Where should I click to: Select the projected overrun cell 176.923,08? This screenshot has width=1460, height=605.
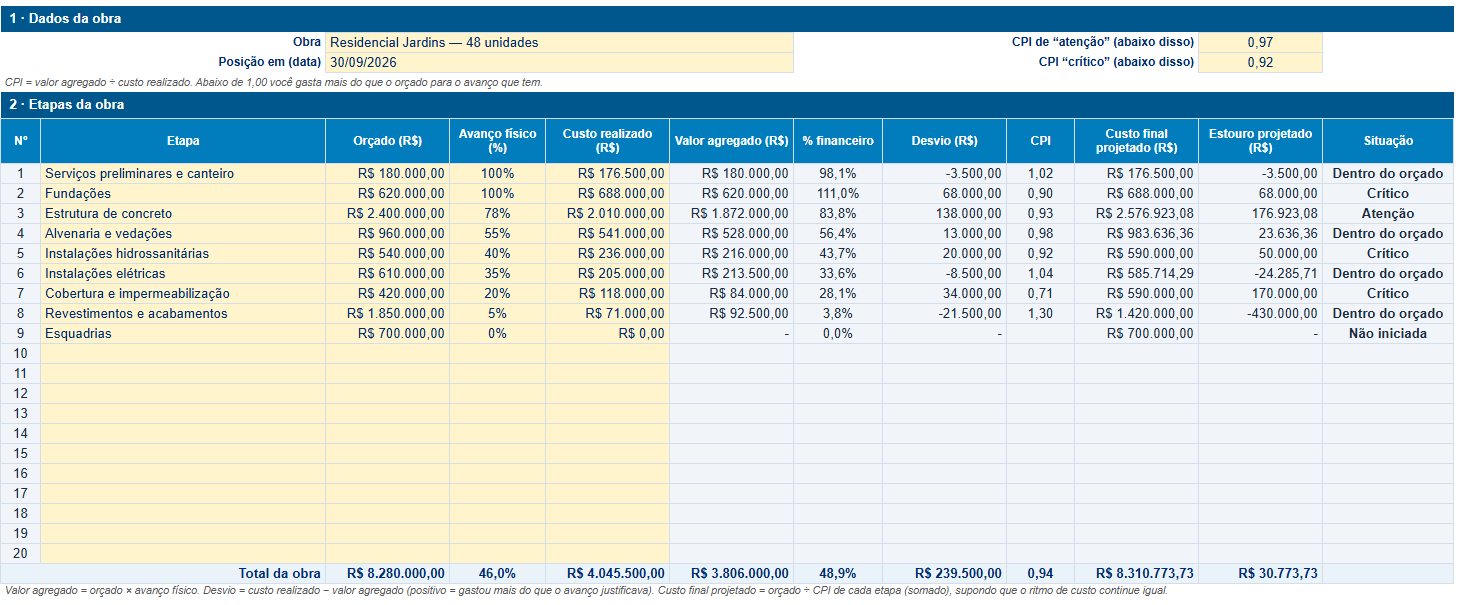[1260, 213]
